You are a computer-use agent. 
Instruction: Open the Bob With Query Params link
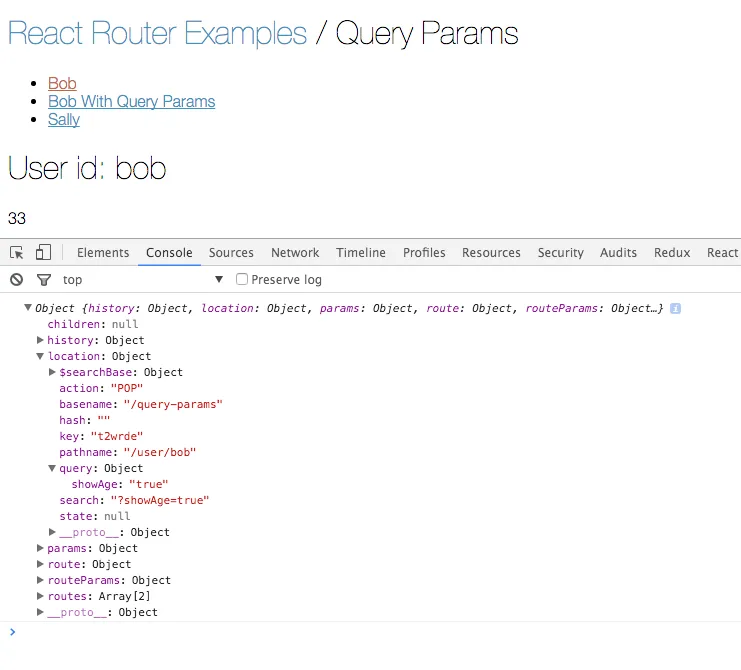[x=131, y=102]
